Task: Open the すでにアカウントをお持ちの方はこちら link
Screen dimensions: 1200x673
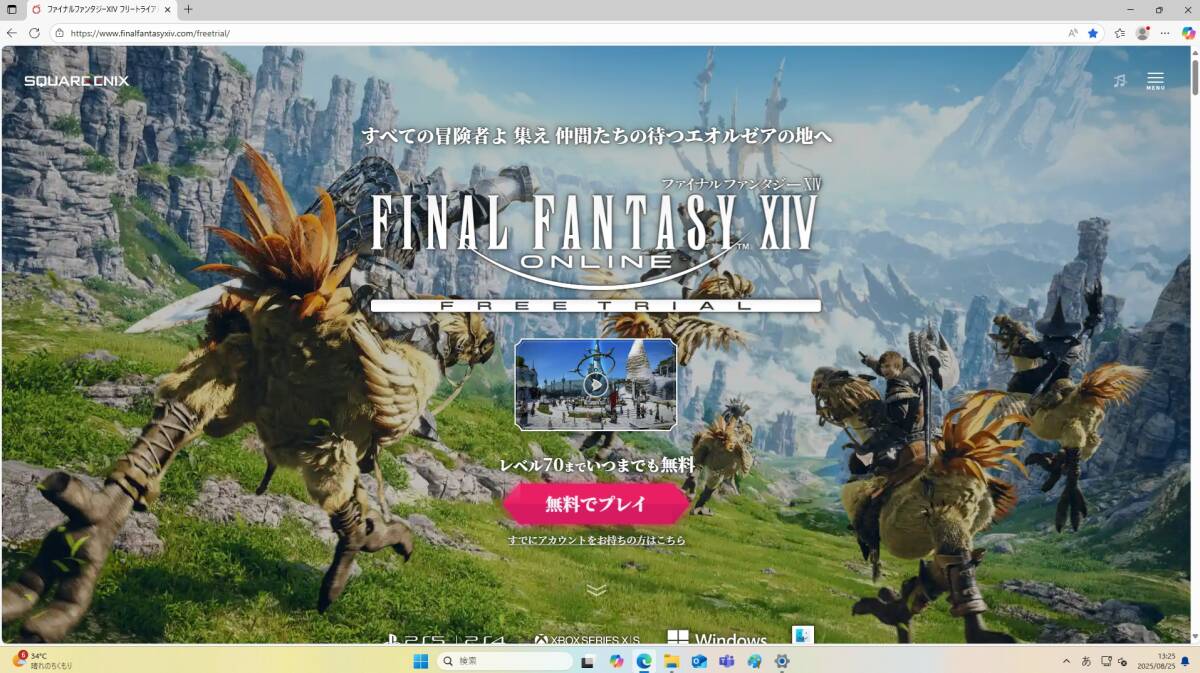Action: 597,540
